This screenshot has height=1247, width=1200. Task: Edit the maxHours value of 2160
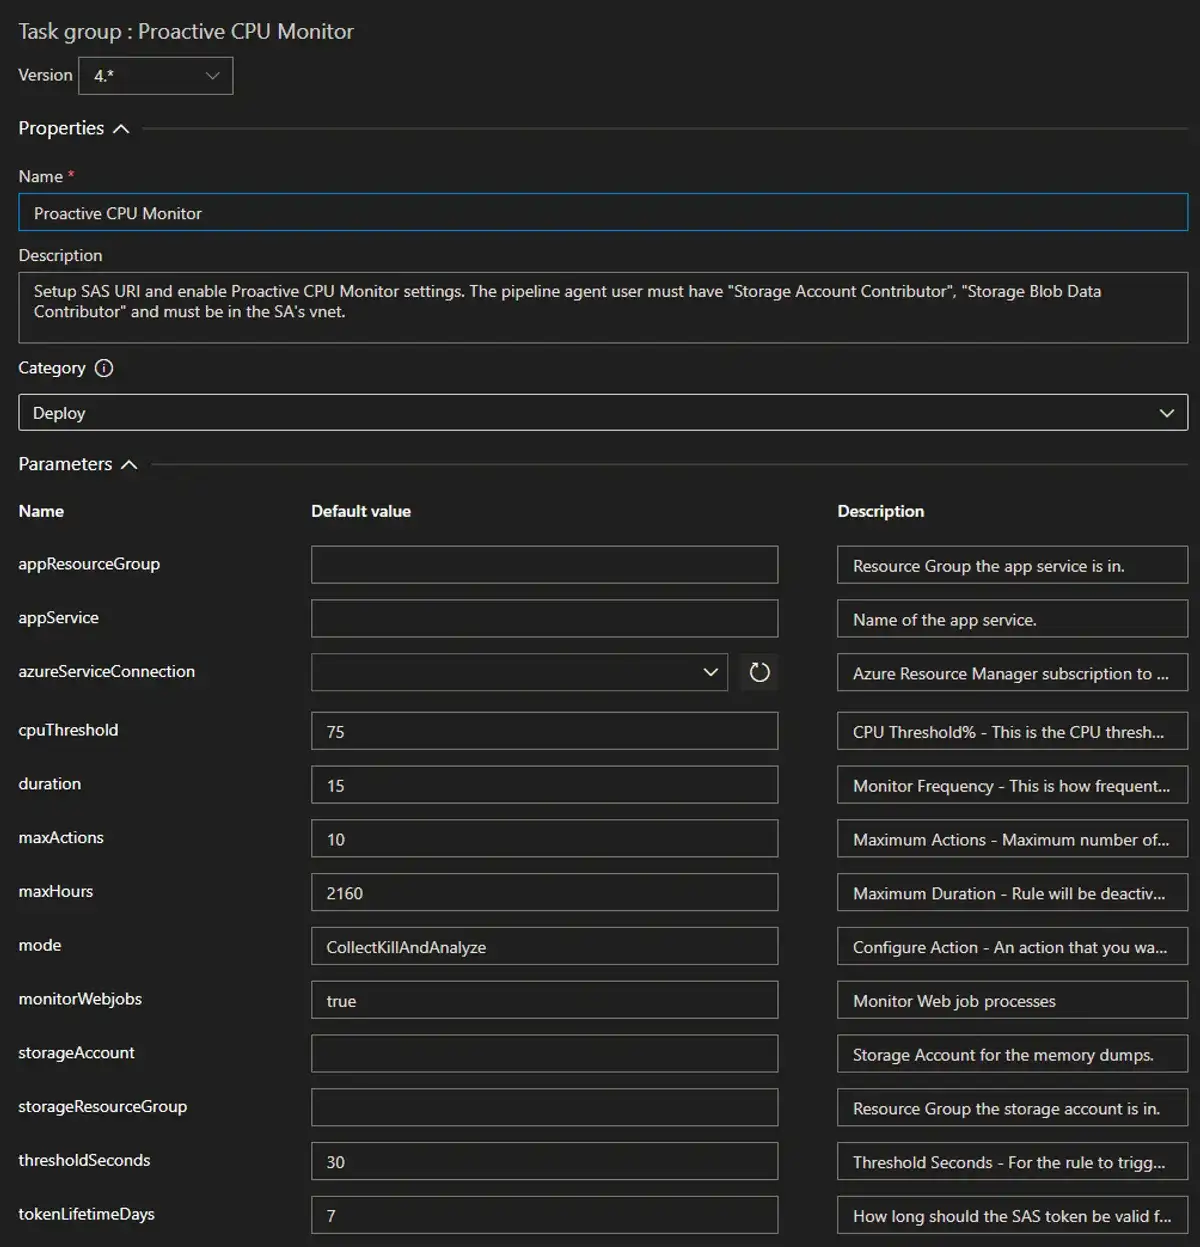(x=544, y=892)
